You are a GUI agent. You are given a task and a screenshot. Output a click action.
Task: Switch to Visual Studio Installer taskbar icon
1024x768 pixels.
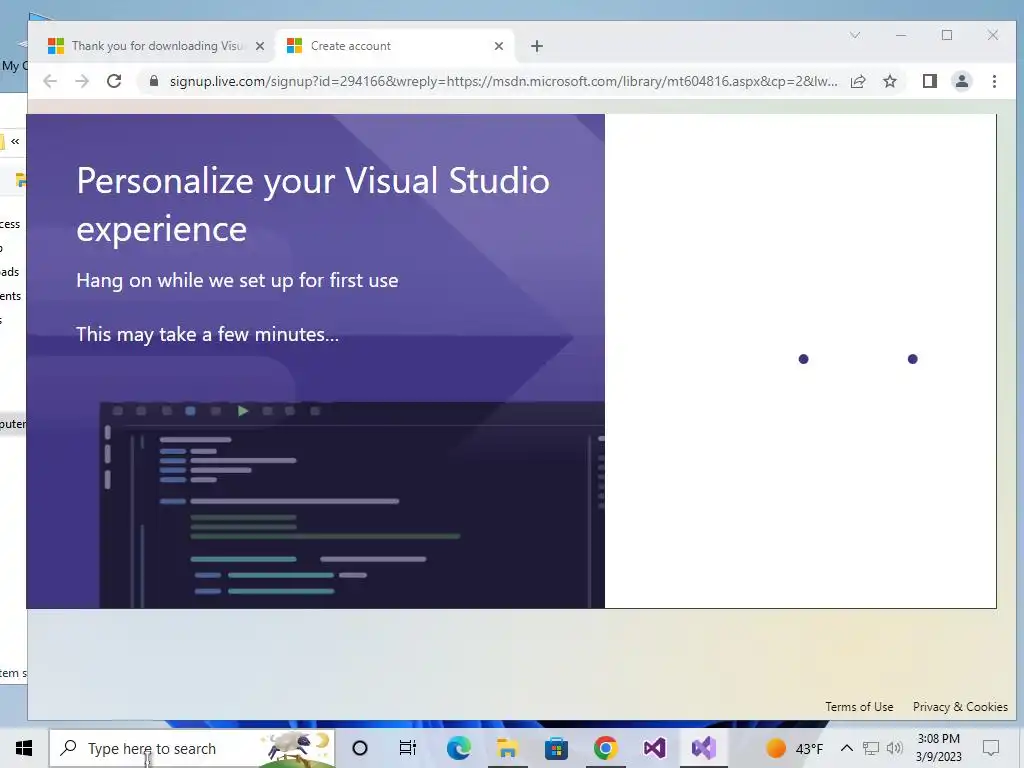coord(703,748)
